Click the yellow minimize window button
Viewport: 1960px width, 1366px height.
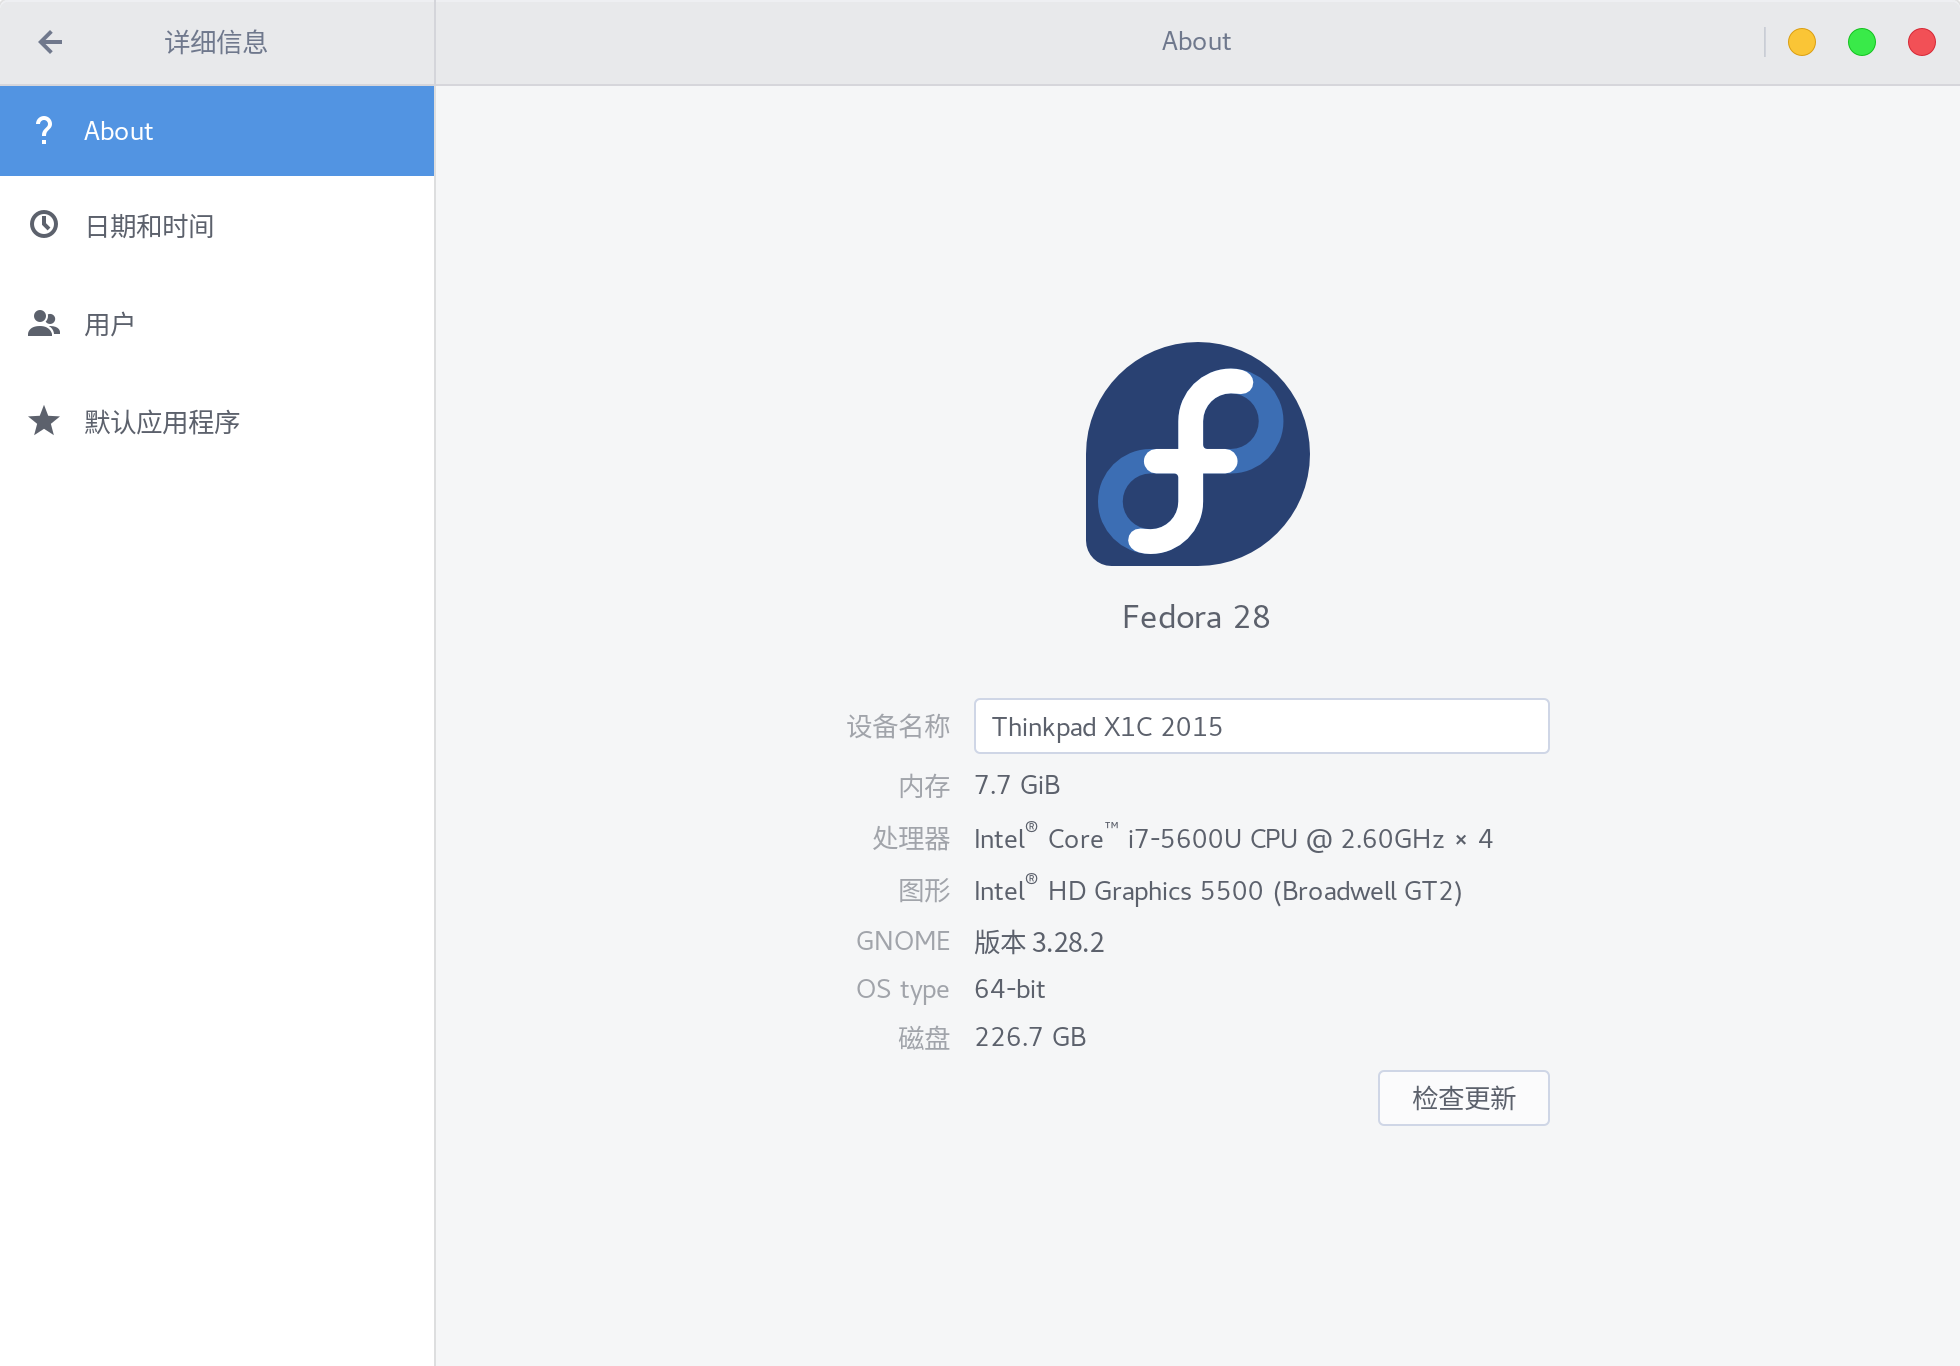point(1801,42)
